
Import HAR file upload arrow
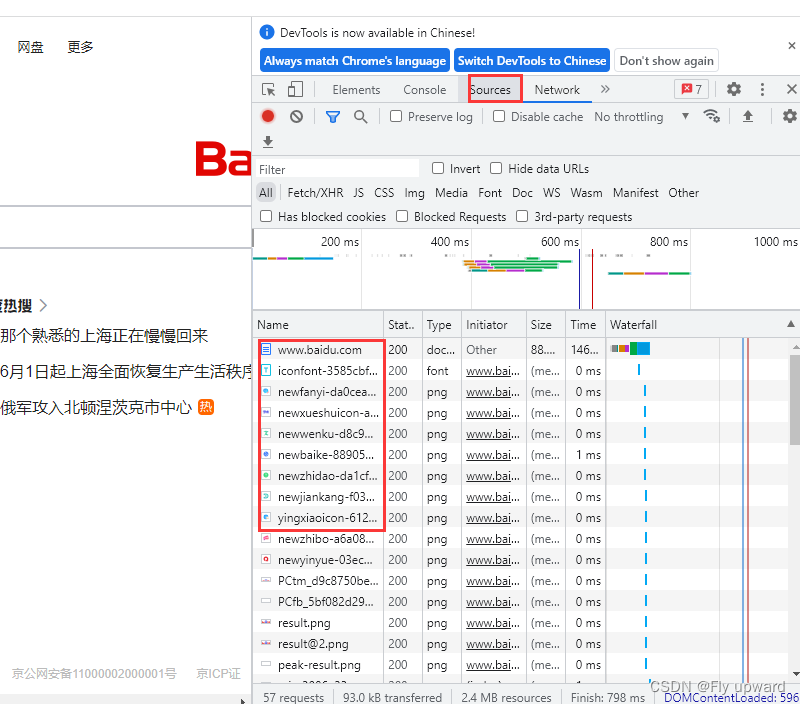click(747, 116)
